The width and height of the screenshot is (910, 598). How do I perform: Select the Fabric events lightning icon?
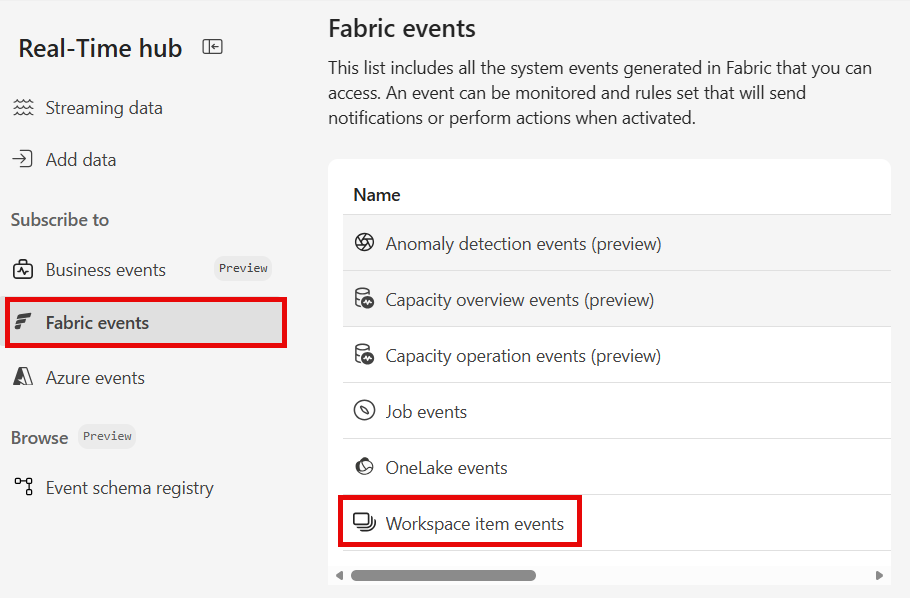tap(22, 321)
